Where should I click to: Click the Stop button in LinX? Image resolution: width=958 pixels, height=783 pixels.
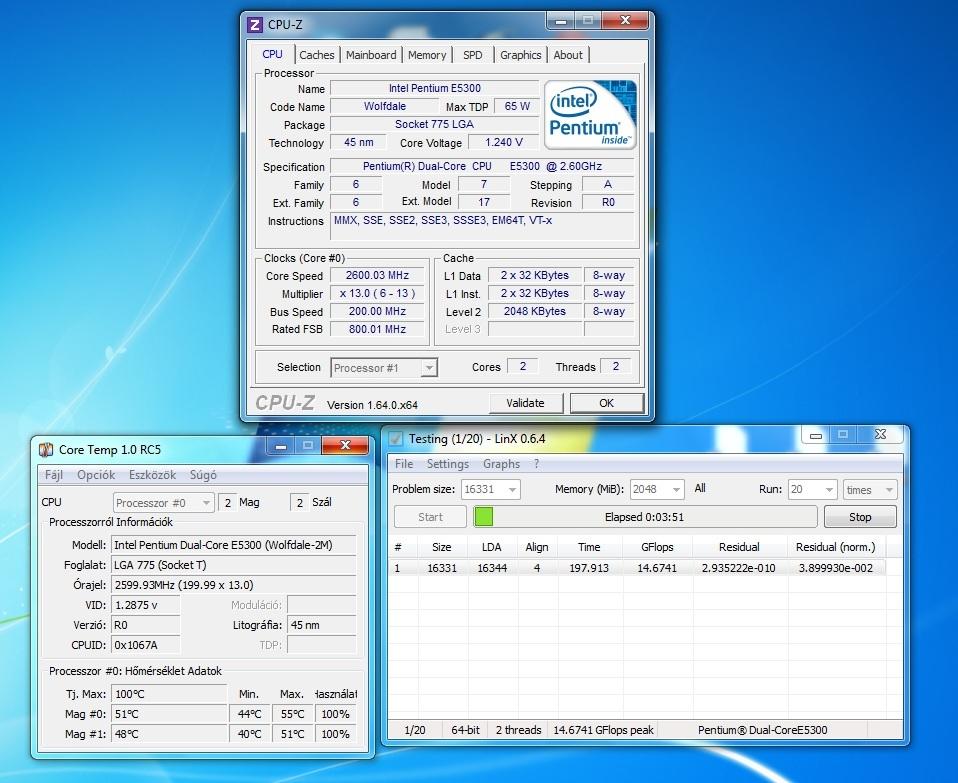click(x=860, y=517)
